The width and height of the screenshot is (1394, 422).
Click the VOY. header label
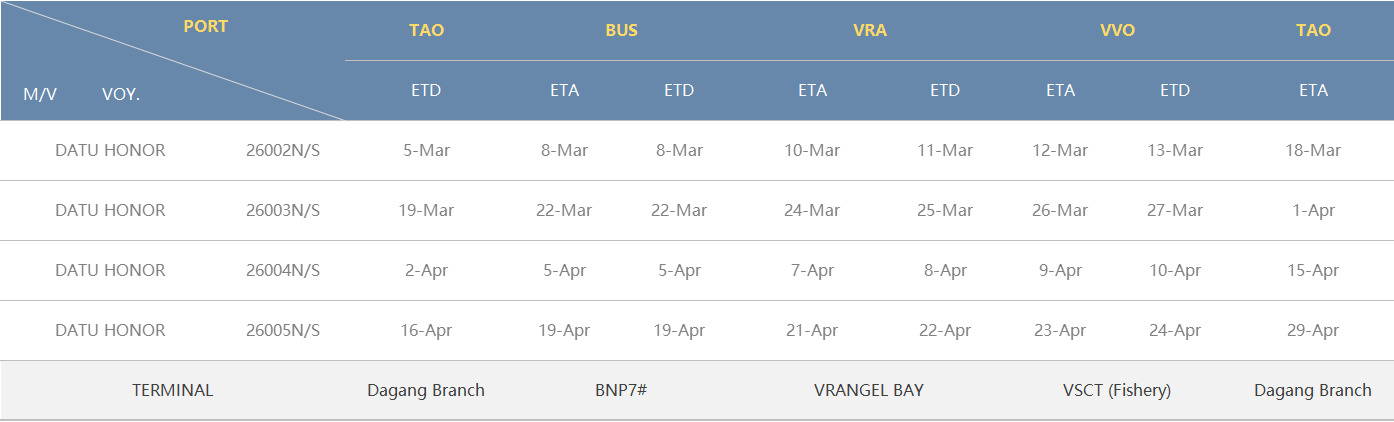(x=121, y=94)
